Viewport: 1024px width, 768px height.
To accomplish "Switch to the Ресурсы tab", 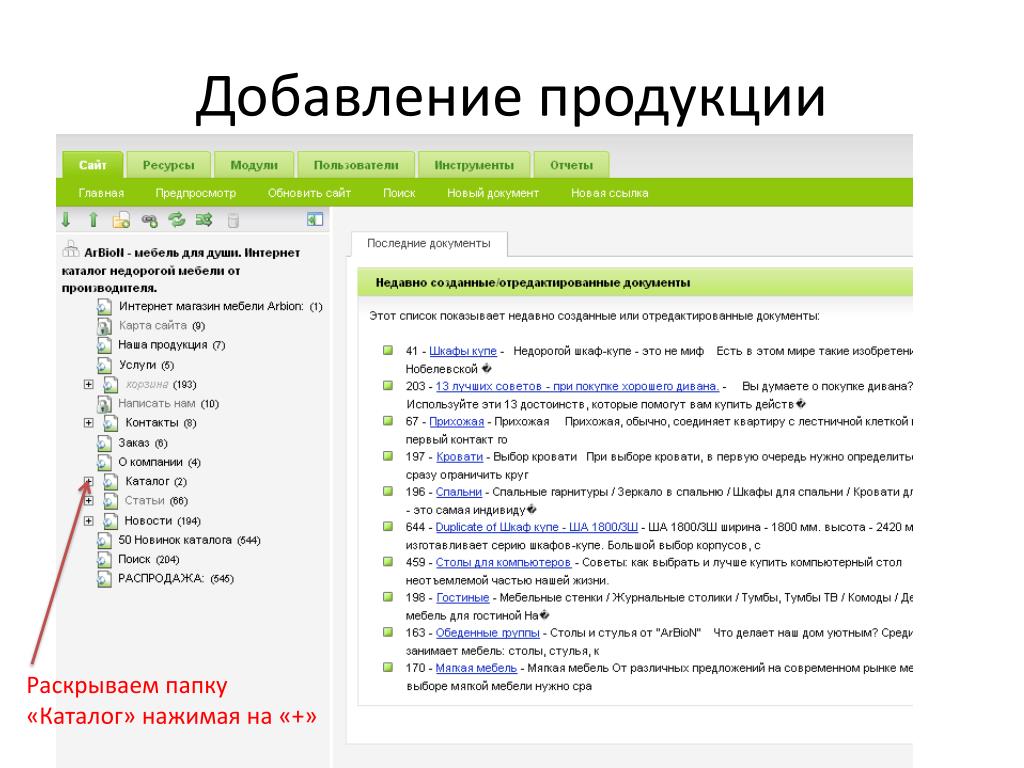I will [x=168, y=165].
